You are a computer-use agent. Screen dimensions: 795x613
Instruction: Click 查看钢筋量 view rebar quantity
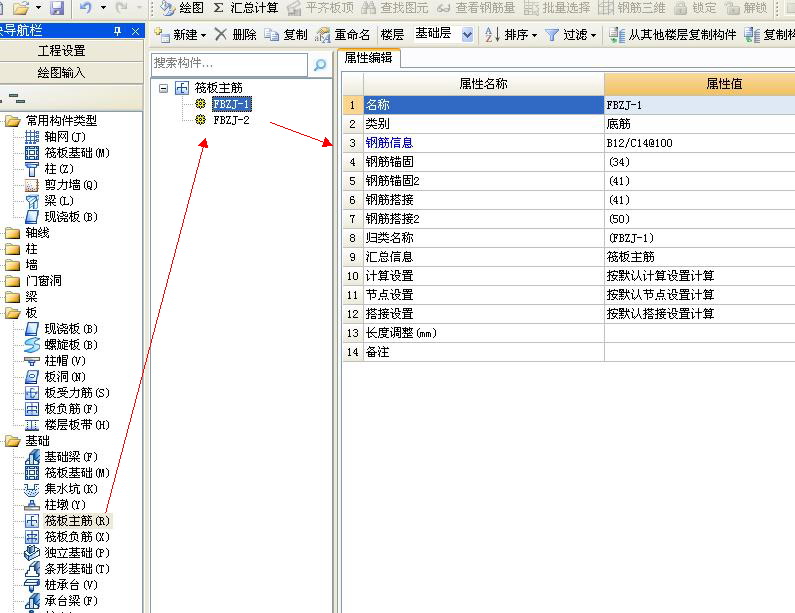[476, 8]
